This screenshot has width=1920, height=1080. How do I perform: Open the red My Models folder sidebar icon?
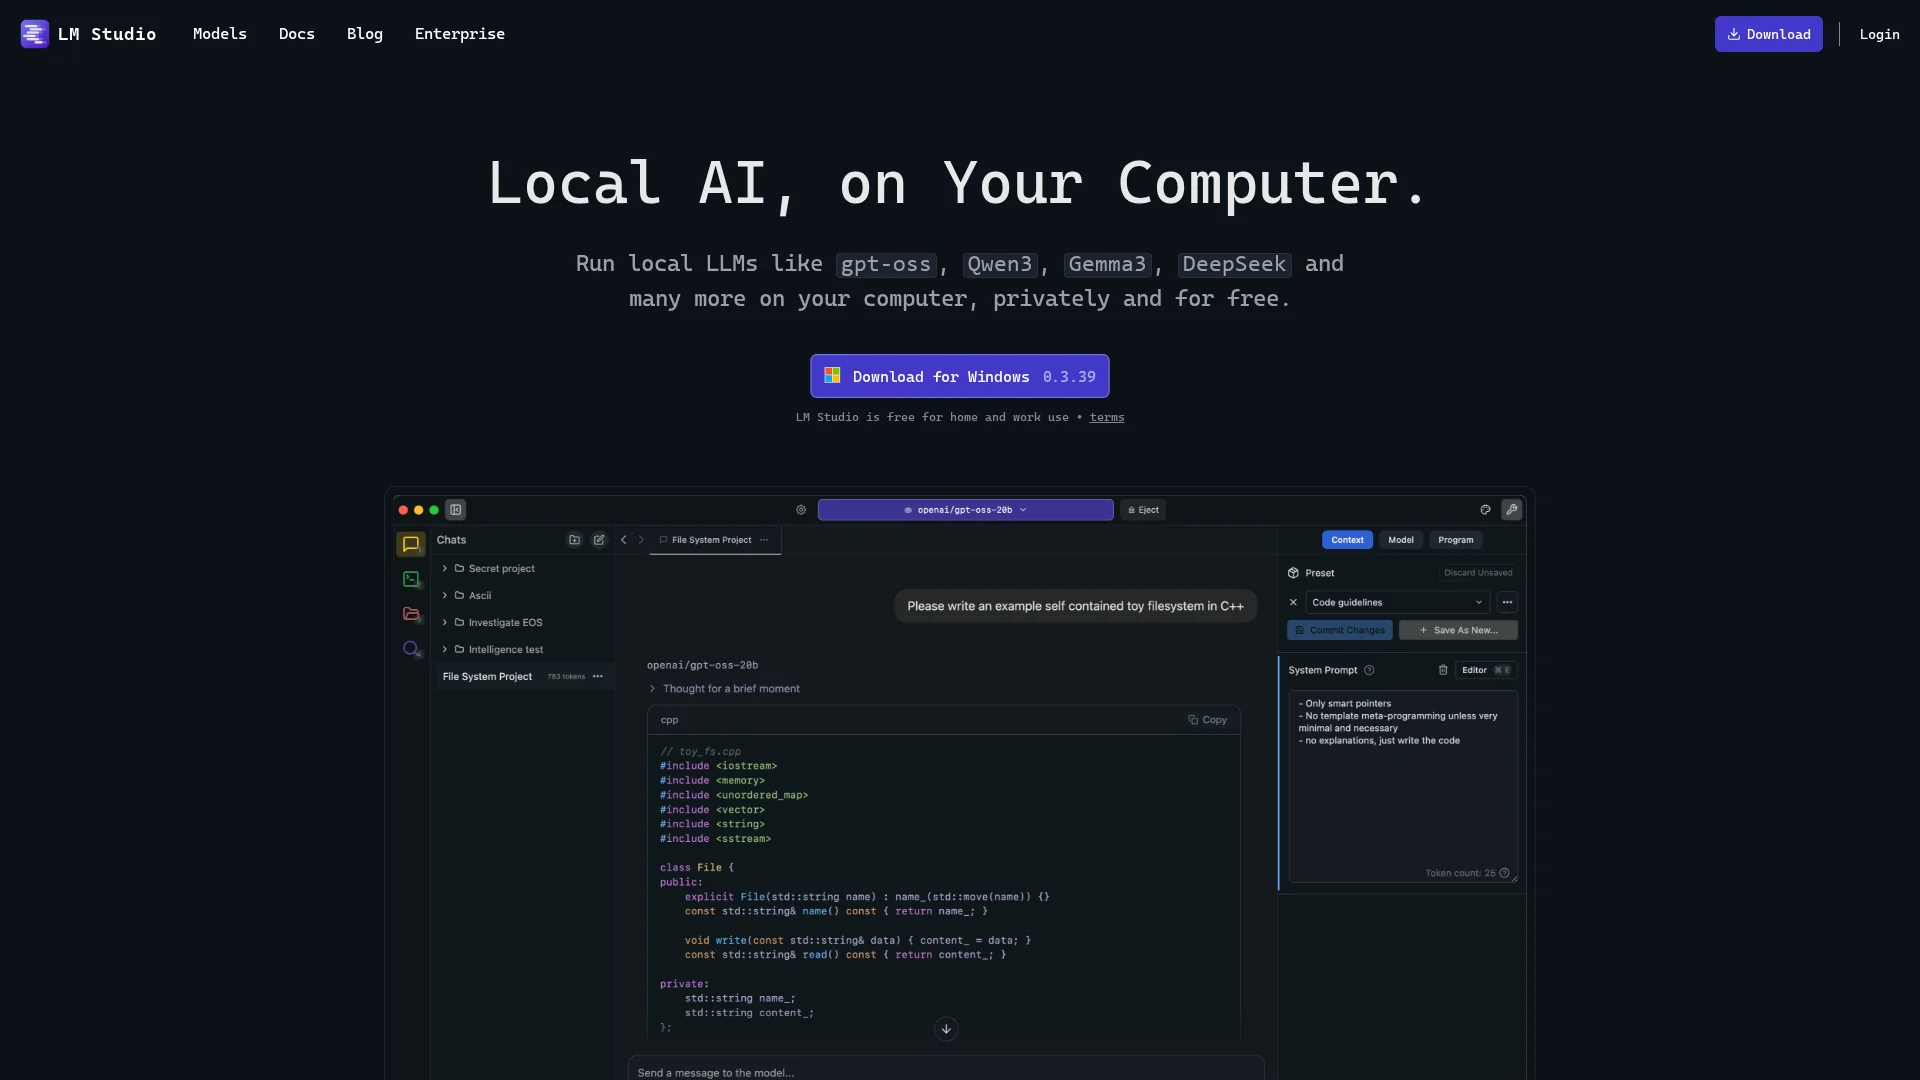(411, 614)
